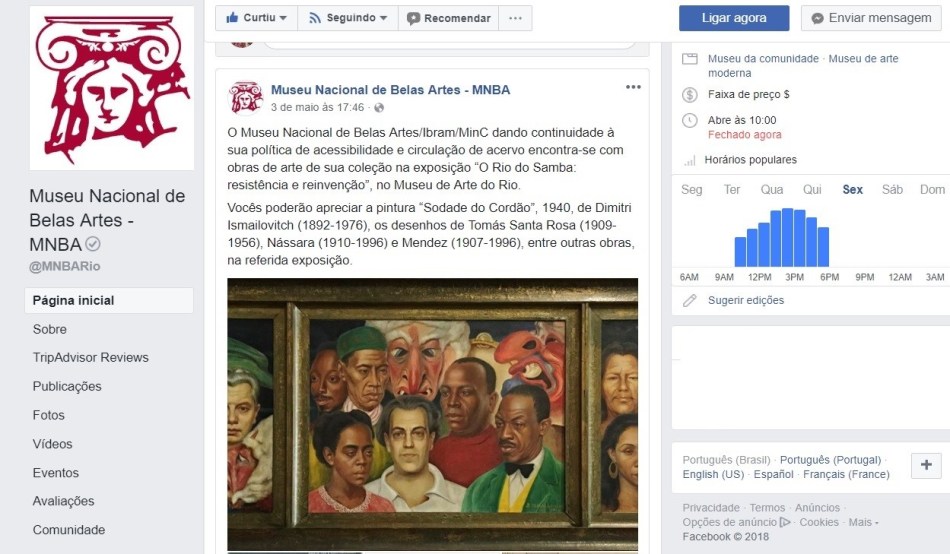Select Sex in popular hours days
This screenshot has width=950, height=554.
point(852,190)
